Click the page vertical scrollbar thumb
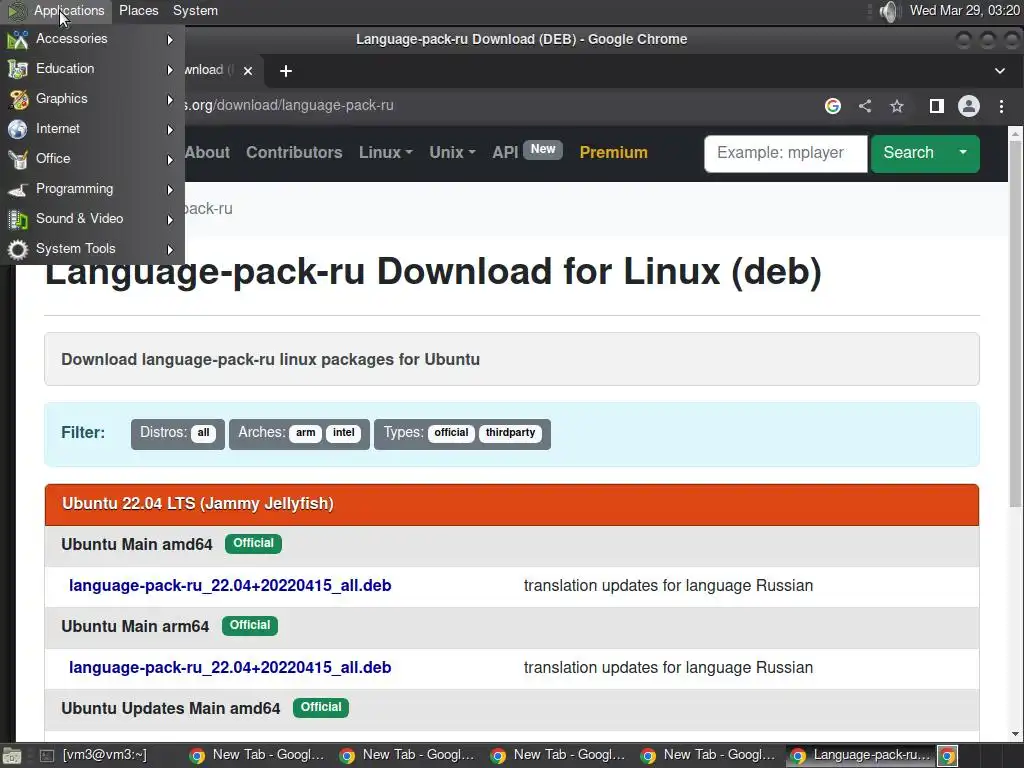The image size is (1024, 768). [1015, 323]
